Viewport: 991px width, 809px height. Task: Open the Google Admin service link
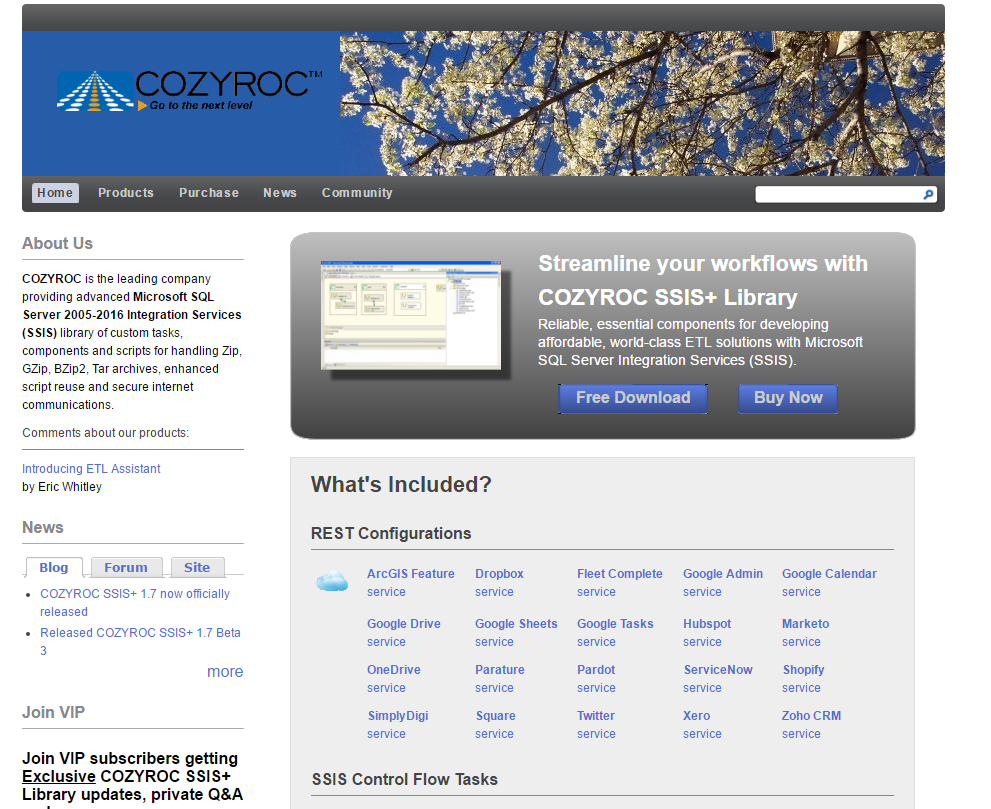coord(723,583)
